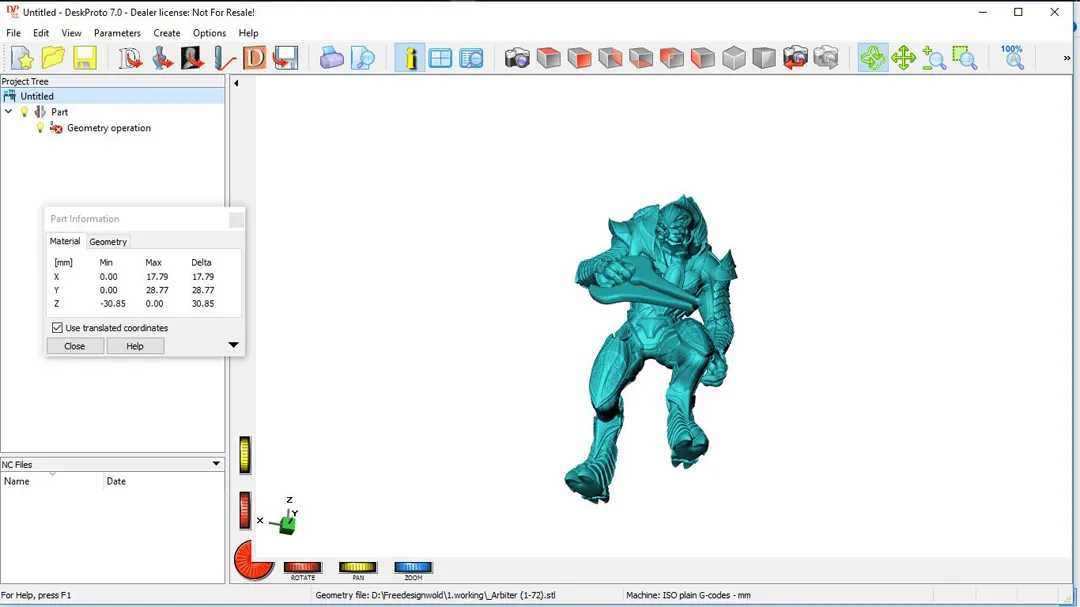1080x607 pixels.
Task: Click the Print icon
Action: [331, 58]
